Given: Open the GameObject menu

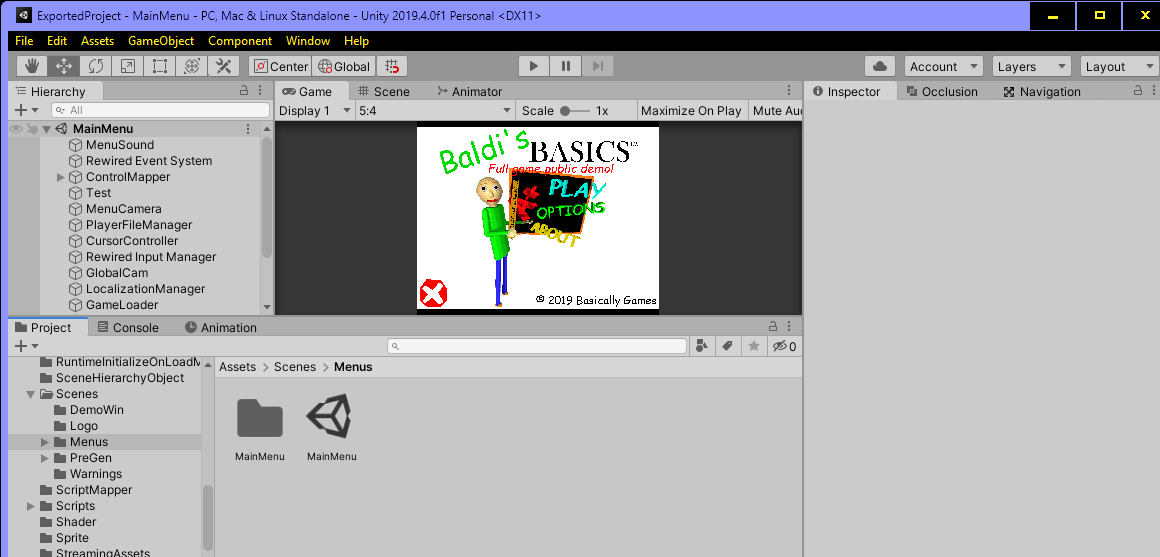Looking at the screenshot, I should click(x=161, y=41).
